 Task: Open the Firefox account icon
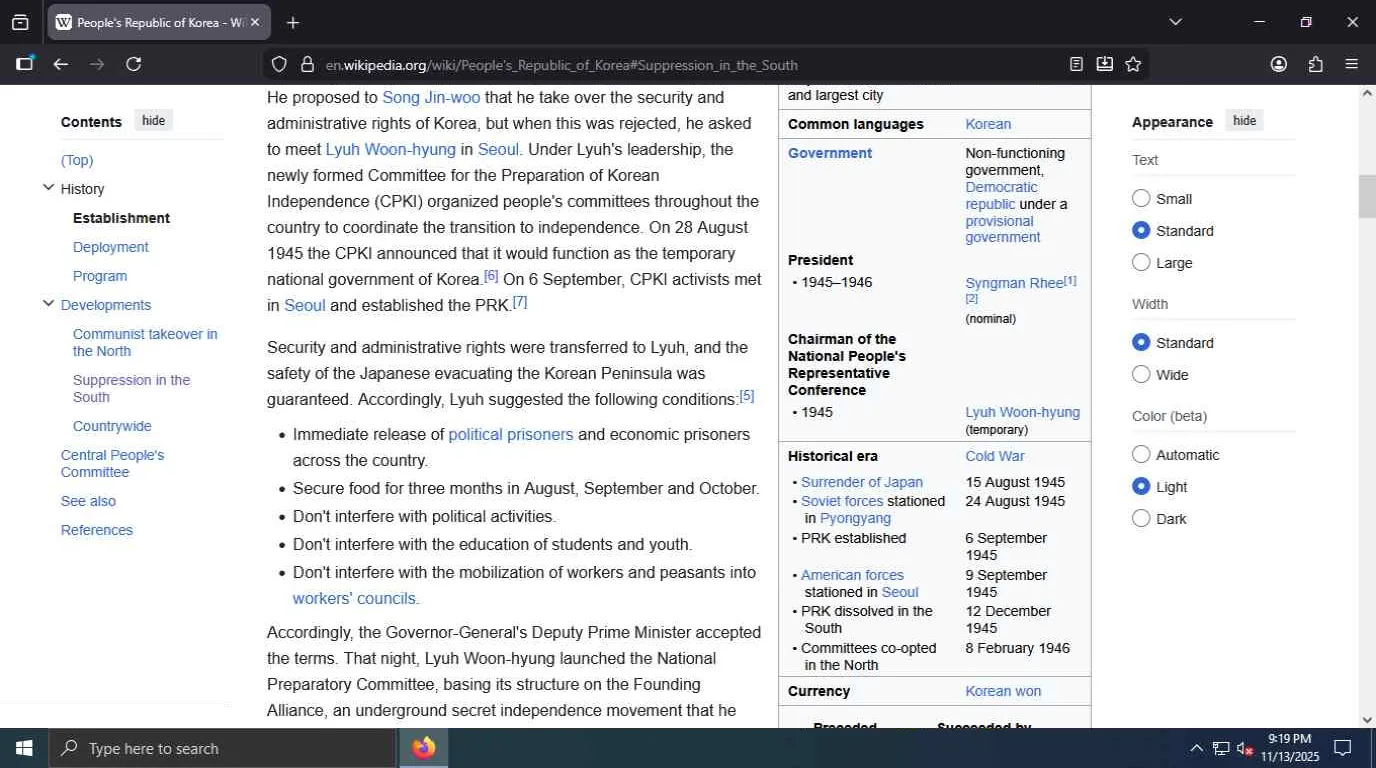(x=1279, y=64)
